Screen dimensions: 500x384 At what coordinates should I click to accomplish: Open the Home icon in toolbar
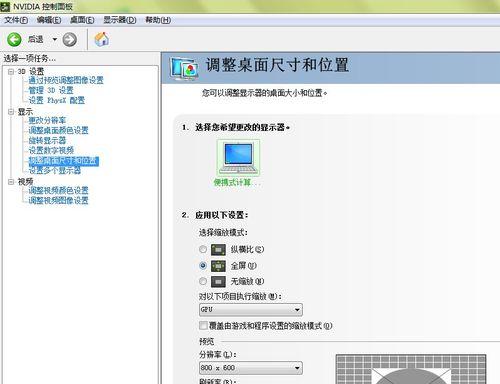(102, 39)
